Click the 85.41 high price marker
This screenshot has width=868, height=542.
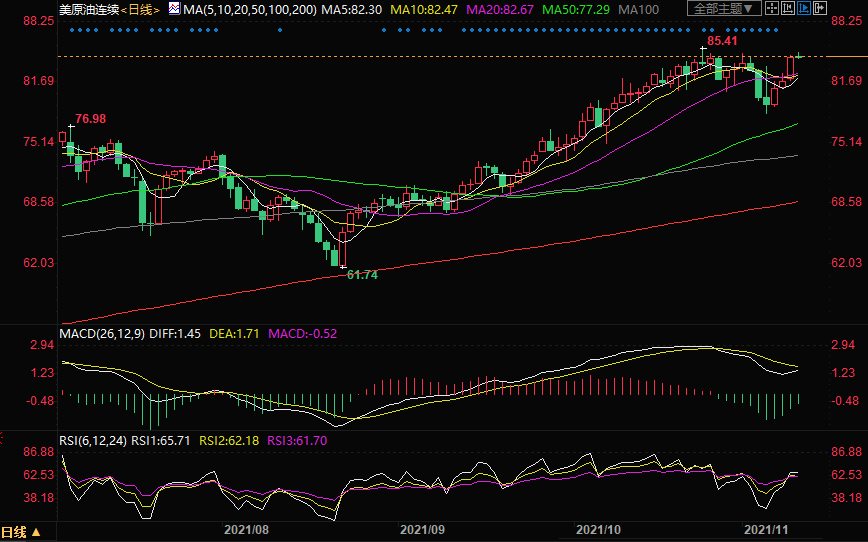click(x=722, y=41)
